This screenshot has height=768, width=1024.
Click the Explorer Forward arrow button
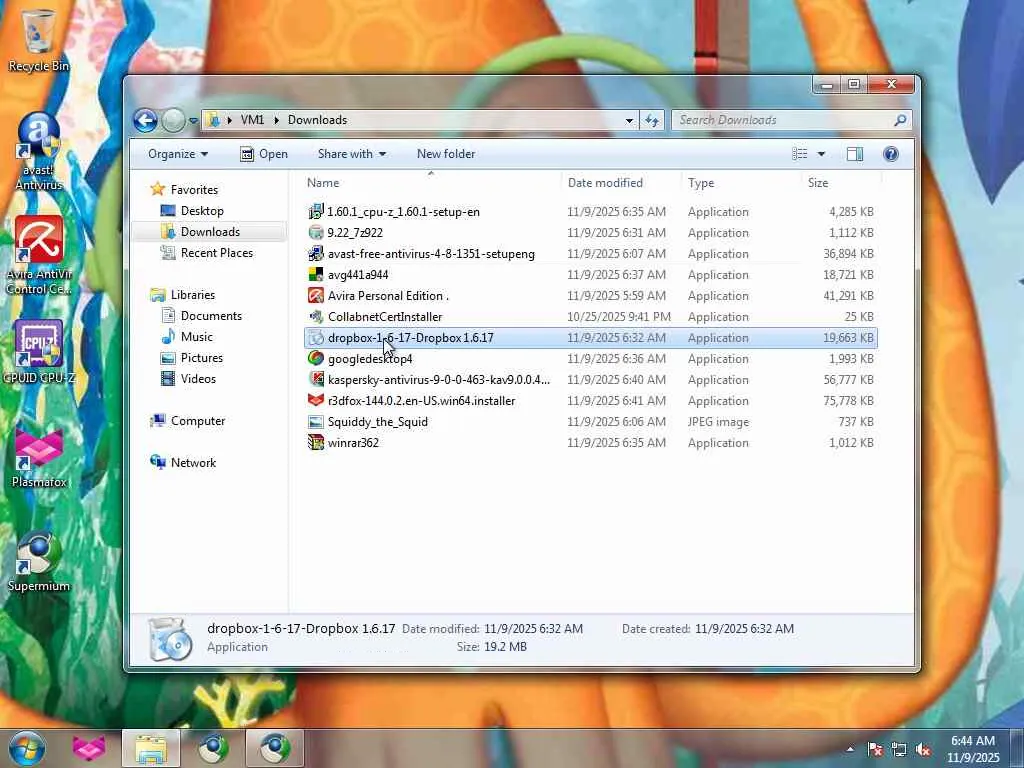[x=173, y=120]
